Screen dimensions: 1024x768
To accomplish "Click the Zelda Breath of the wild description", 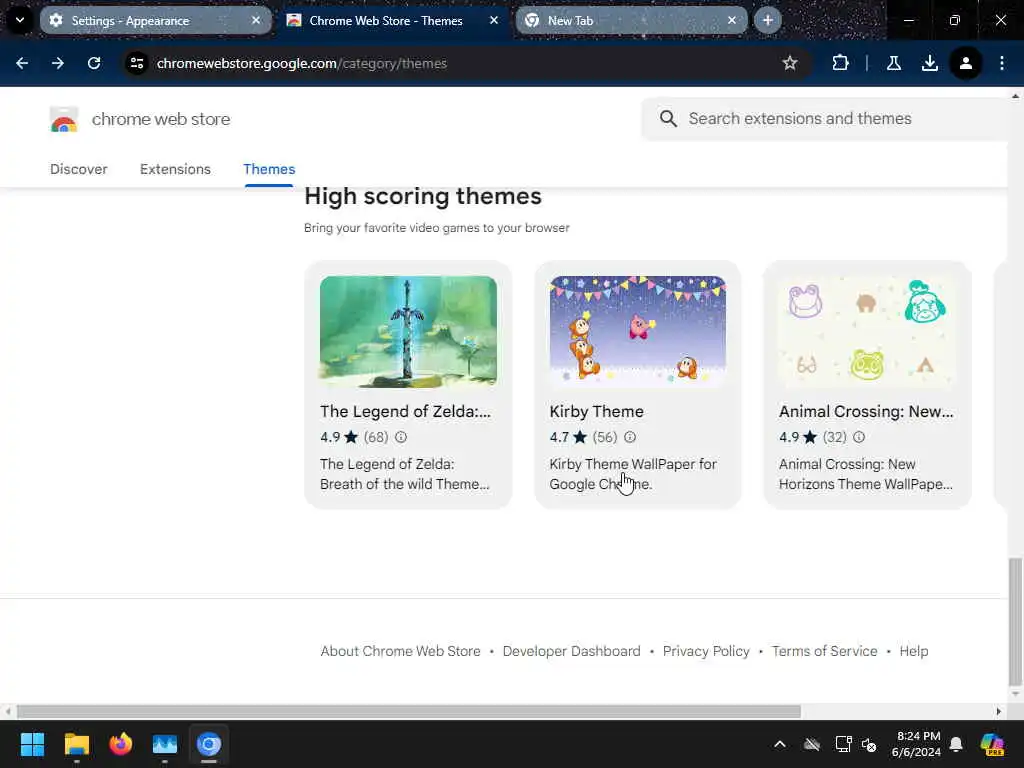I will click(x=405, y=474).
